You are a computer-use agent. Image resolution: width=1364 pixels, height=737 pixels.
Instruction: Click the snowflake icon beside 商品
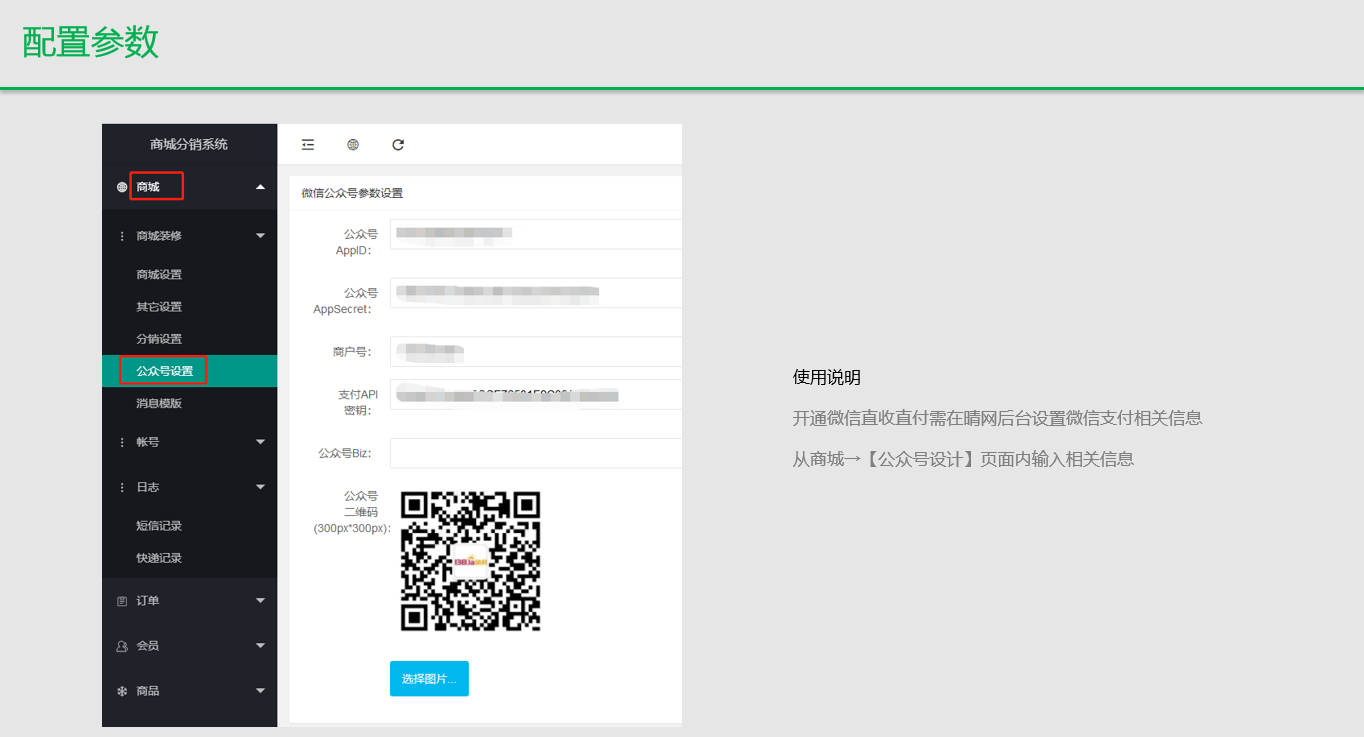122,691
